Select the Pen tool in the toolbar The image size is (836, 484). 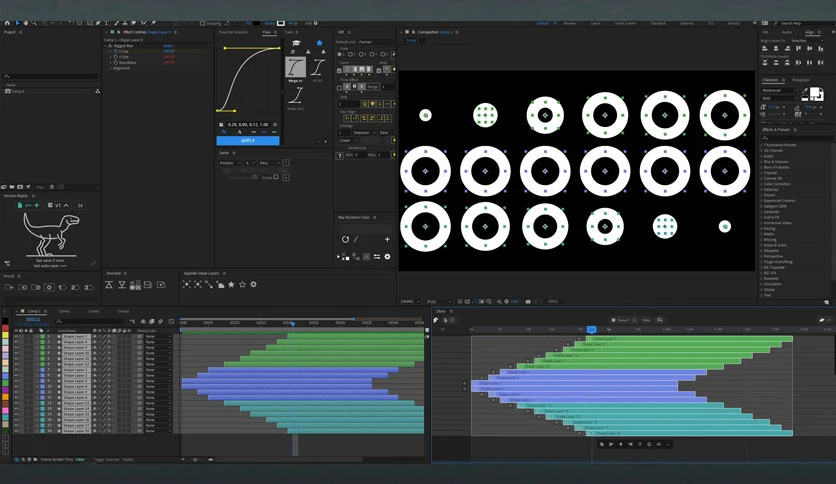[x=98, y=23]
